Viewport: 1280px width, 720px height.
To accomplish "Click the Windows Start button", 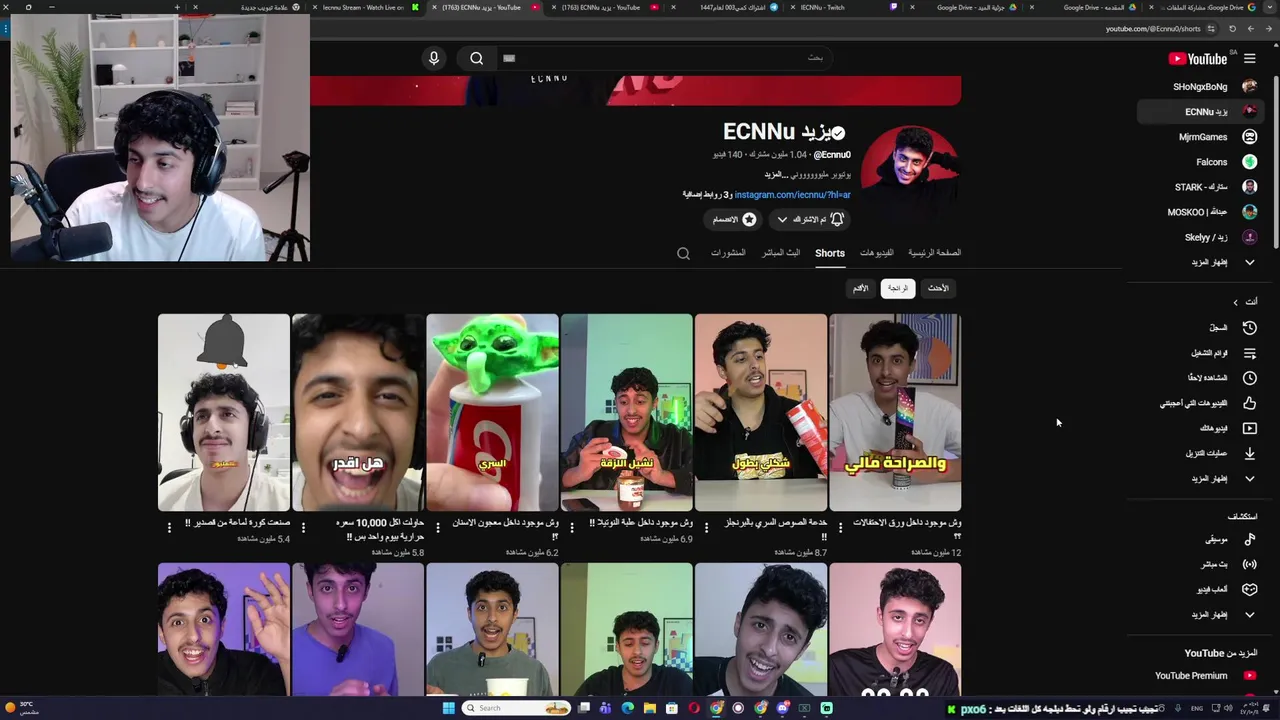I will coord(449,708).
